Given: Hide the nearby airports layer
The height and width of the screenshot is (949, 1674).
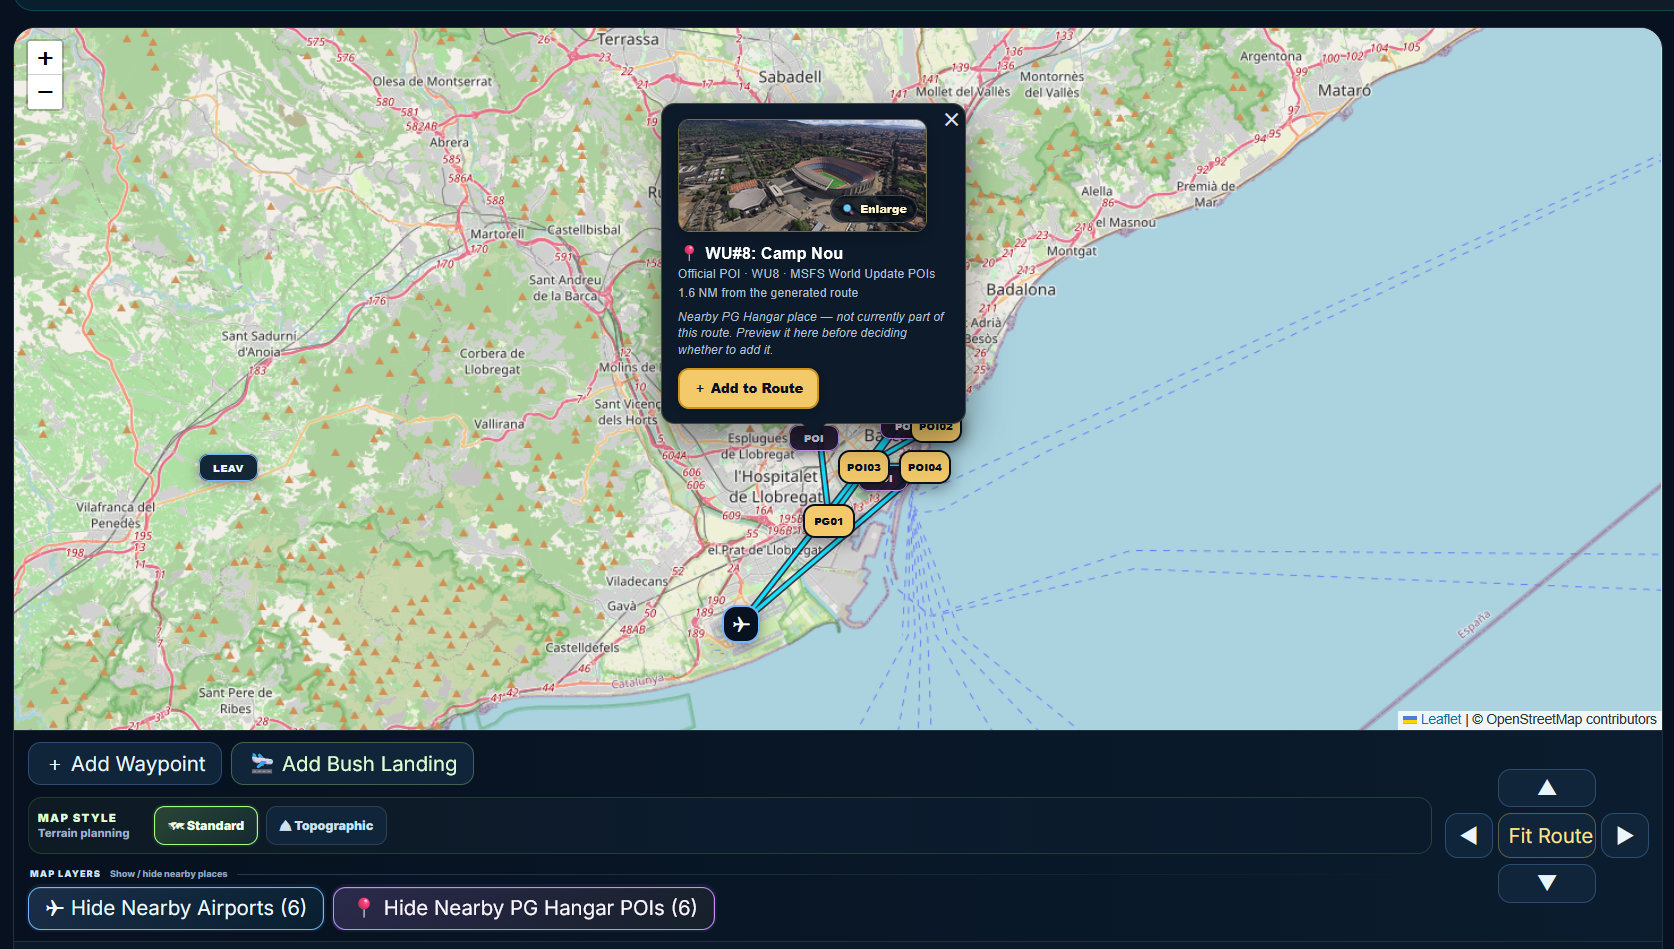Looking at the screenshot, I should [x=176, y=908].
